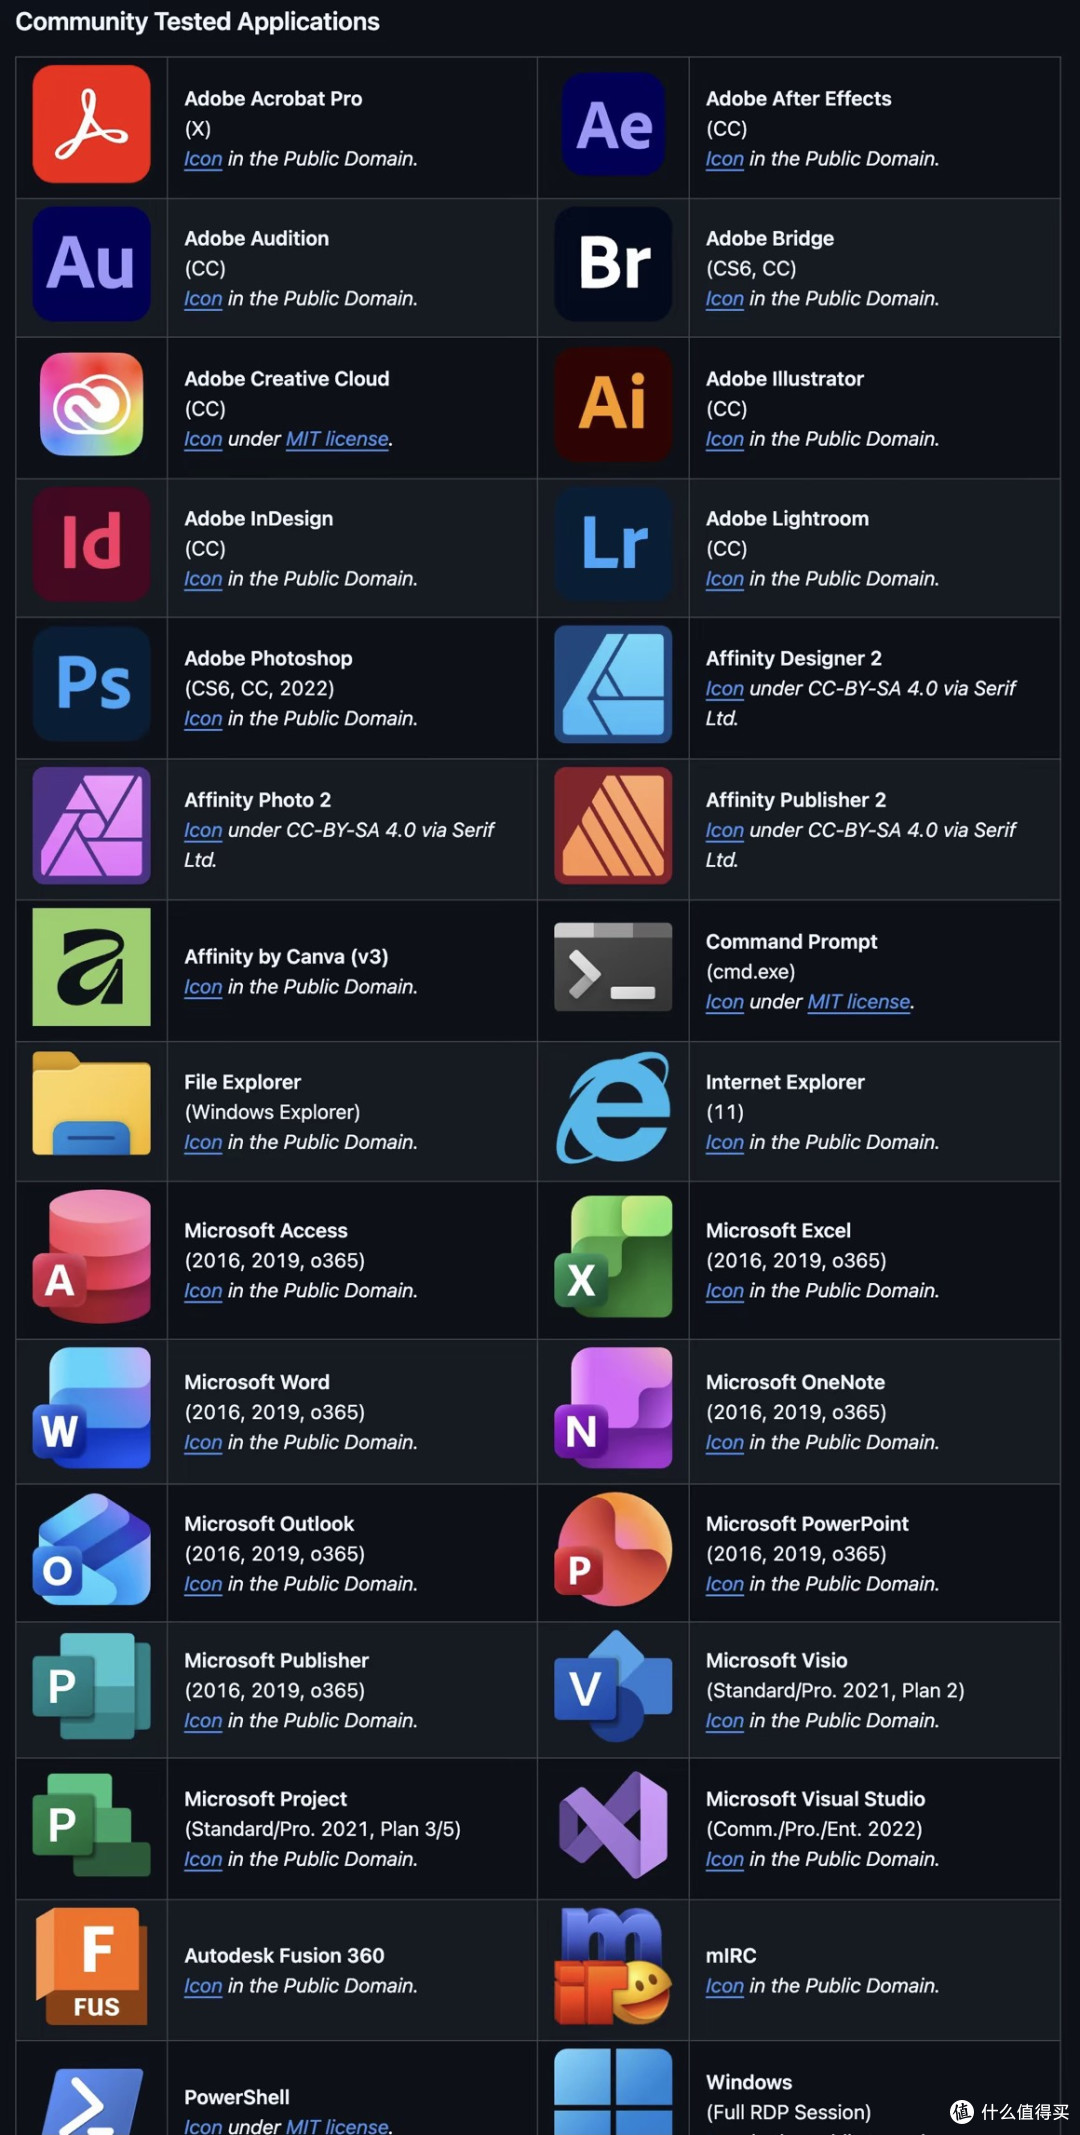Click the File Explorer folder icon
This screenshot has height=2135, width=1080.
tap(92, 1104)
